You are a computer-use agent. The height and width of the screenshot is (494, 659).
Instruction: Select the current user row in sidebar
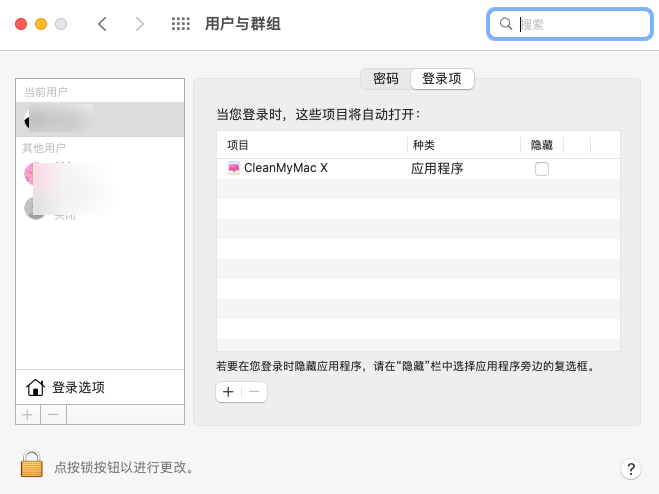pos(100,119)
